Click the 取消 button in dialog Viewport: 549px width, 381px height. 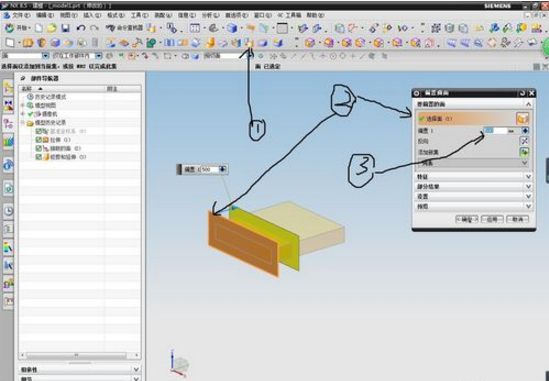[517, 219]
